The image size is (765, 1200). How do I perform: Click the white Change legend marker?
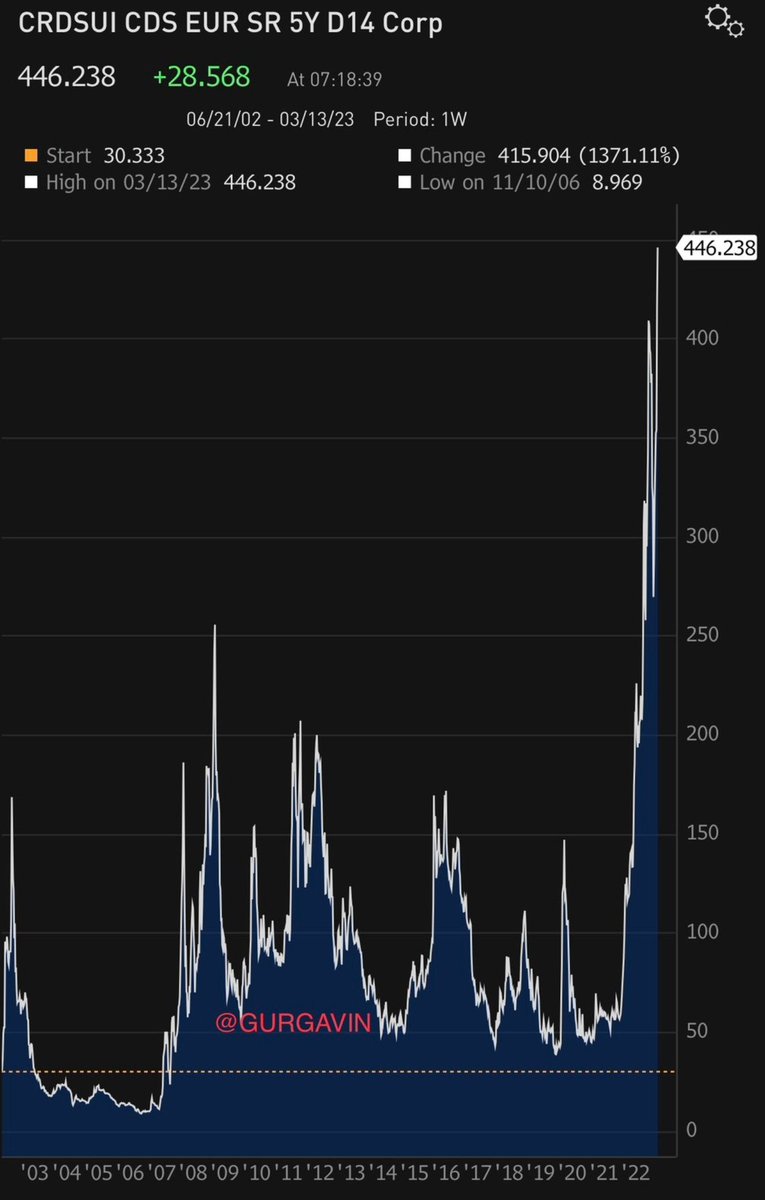[x=404, y=156]
